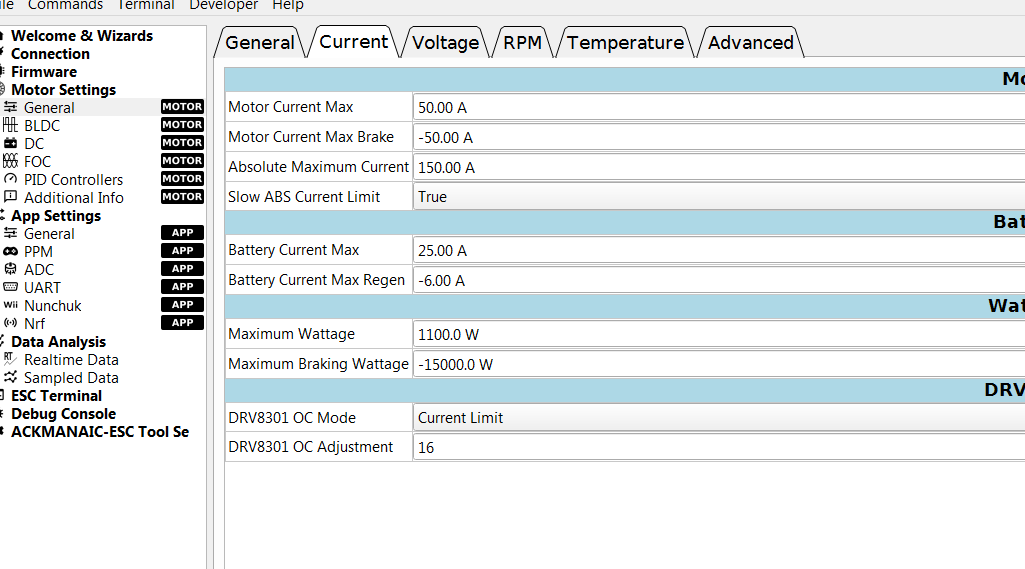
Task: Open the Realtime Data page
Action: point(70,360)
